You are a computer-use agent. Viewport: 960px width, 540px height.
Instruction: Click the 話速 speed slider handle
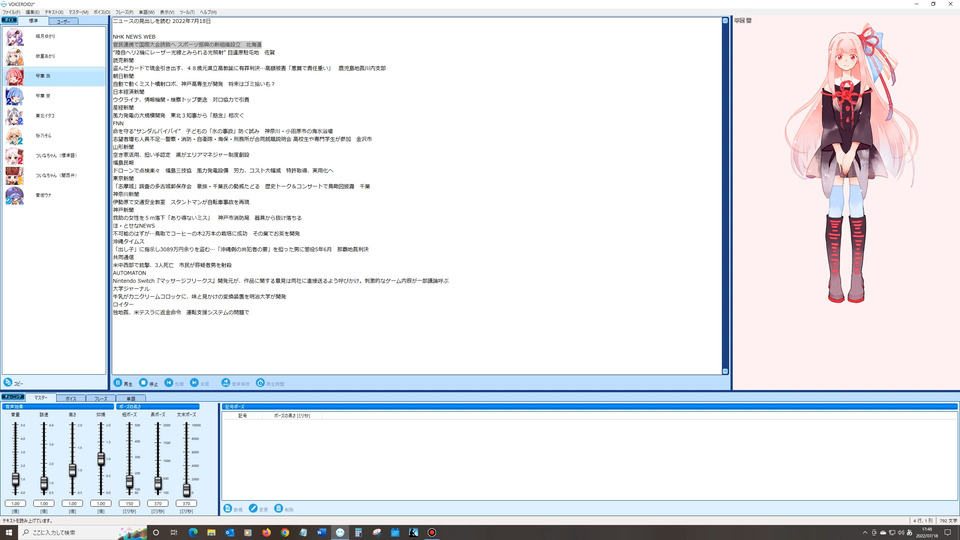click(43, 484)
